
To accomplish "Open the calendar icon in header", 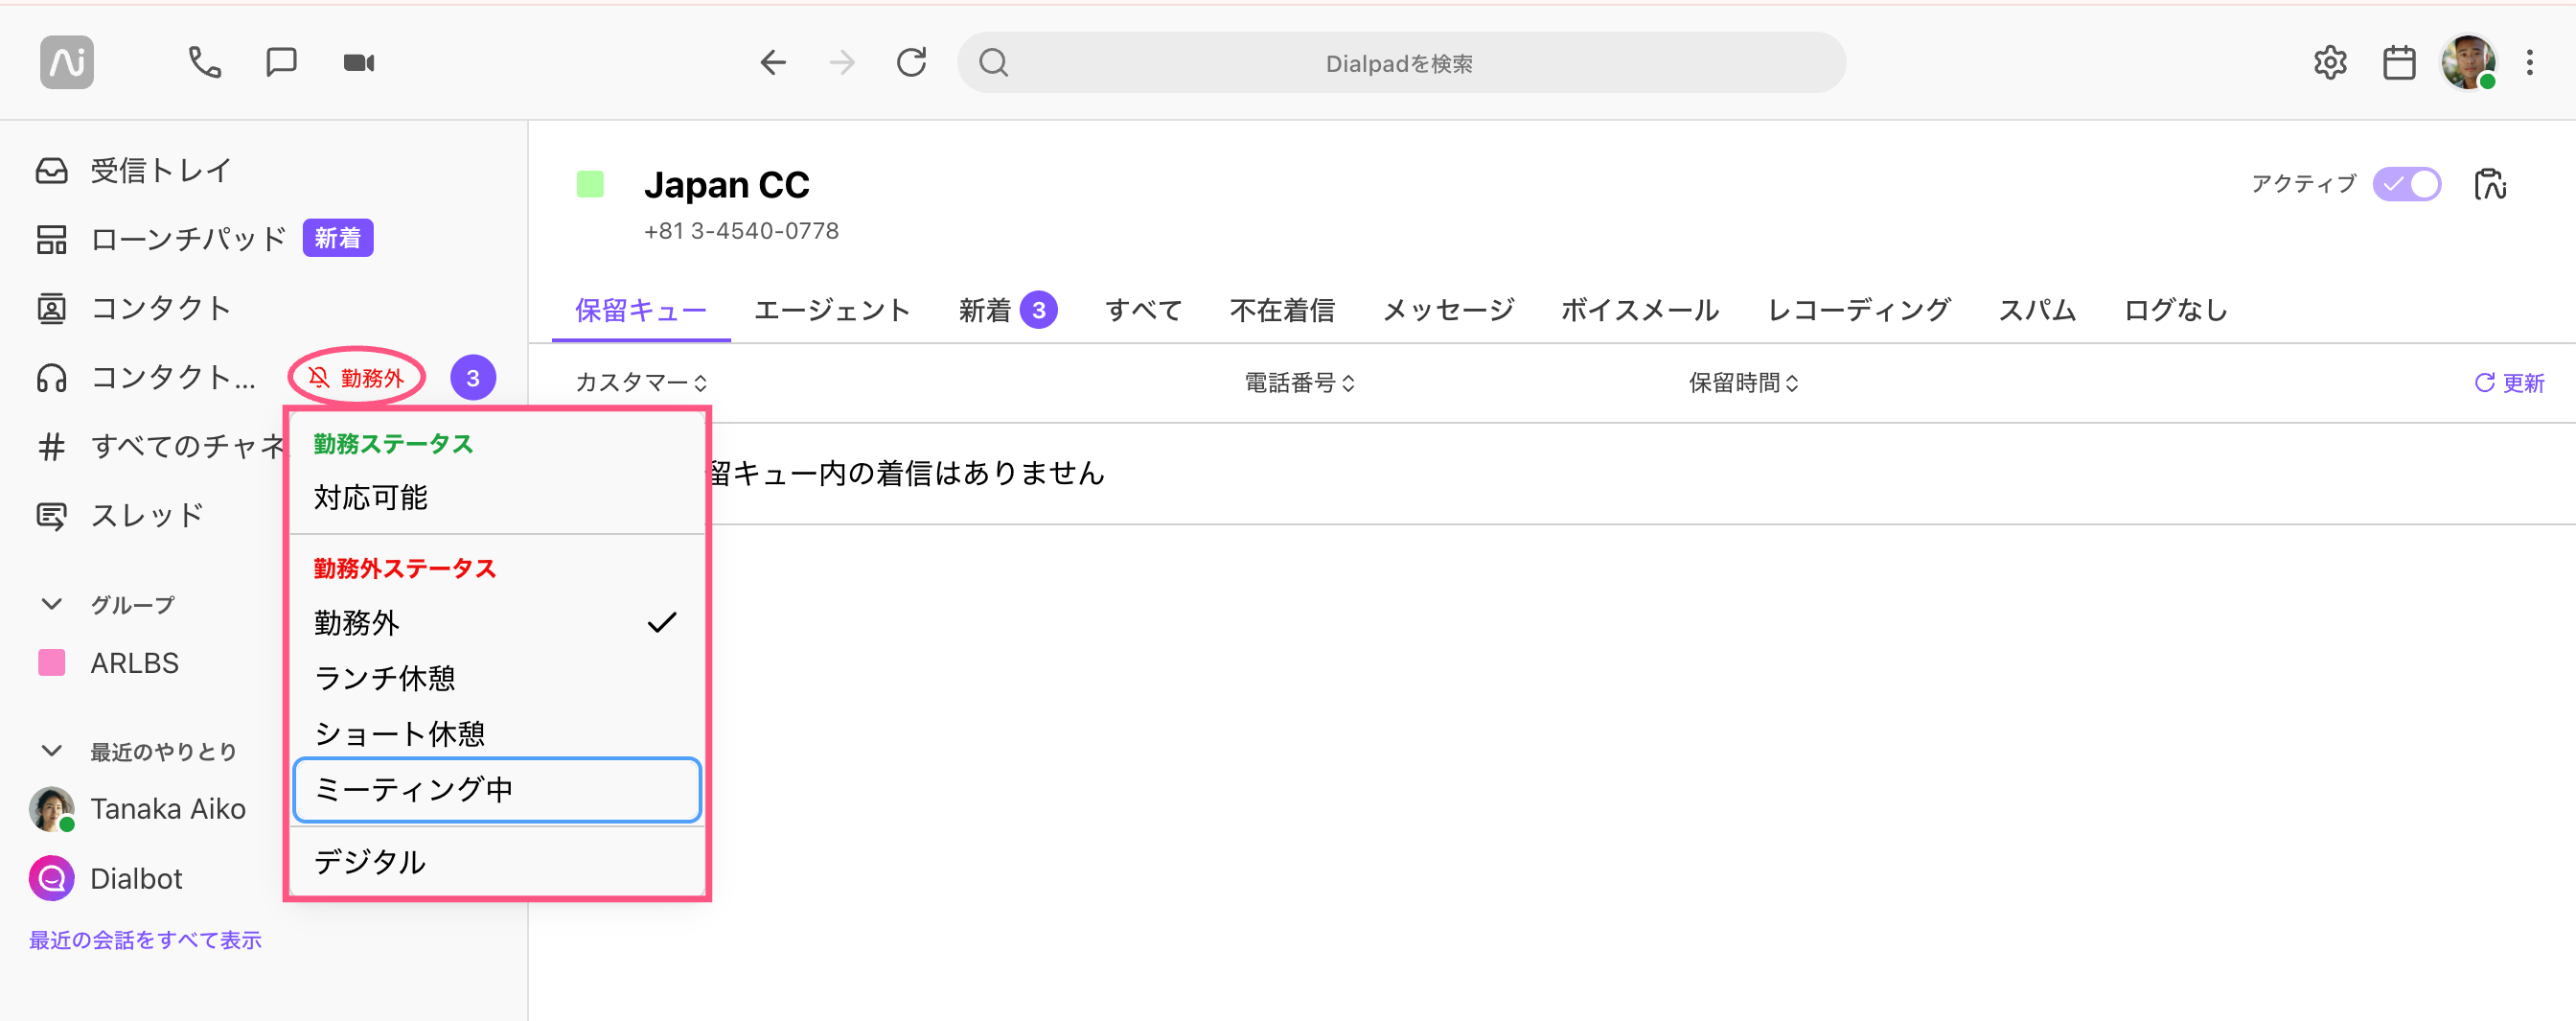I will tap(2399, 63).
